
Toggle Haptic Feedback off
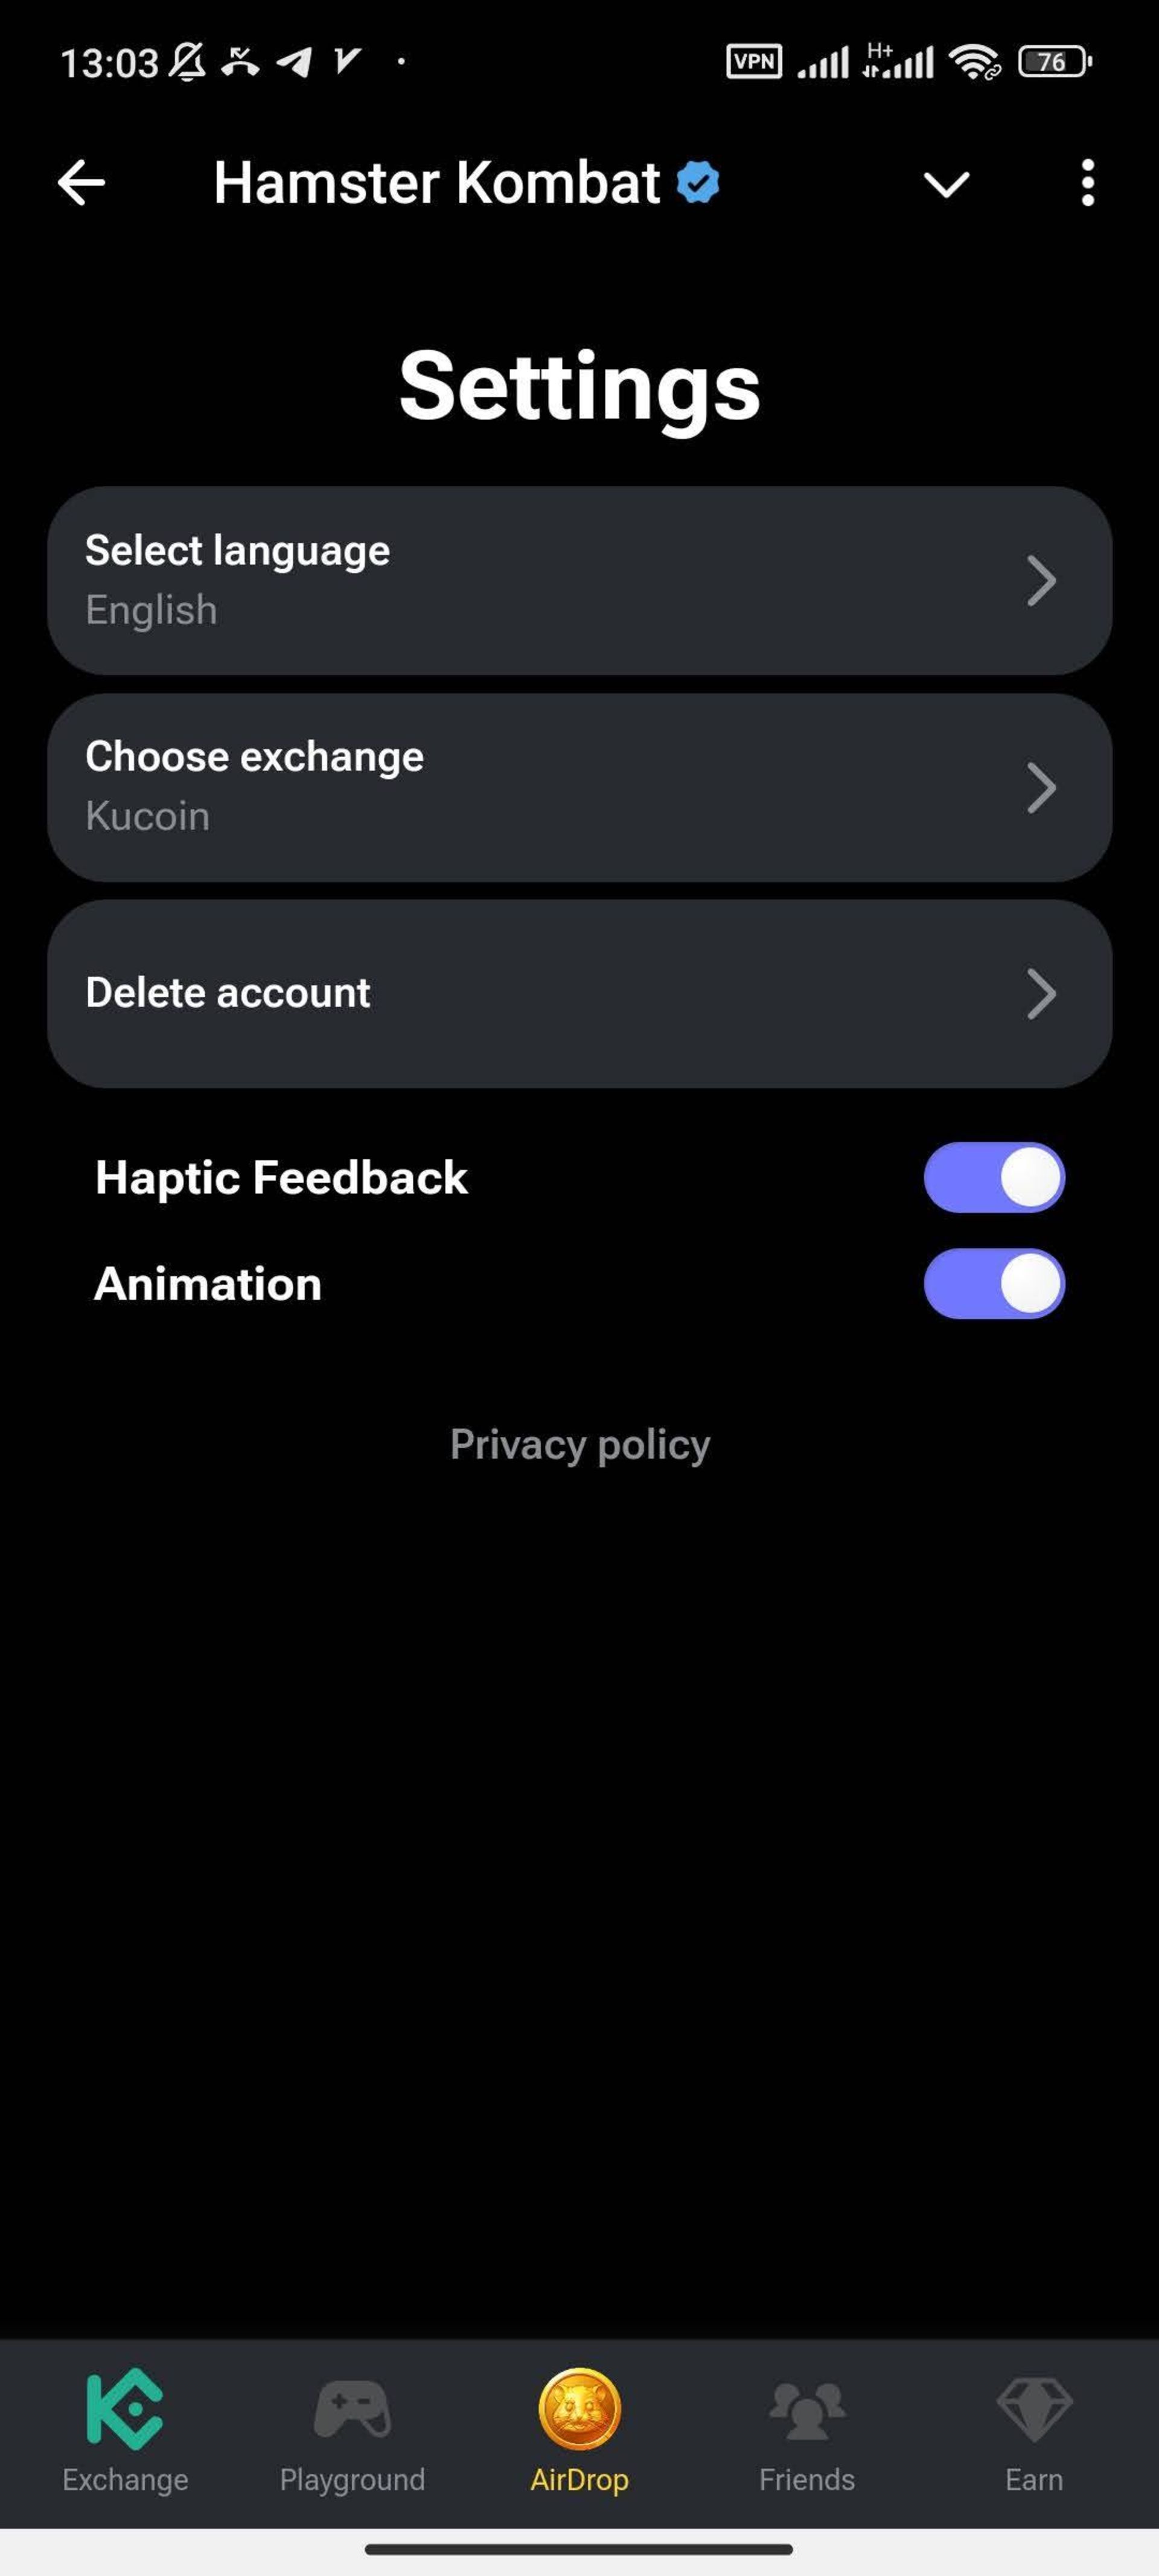pos(993,1176)
